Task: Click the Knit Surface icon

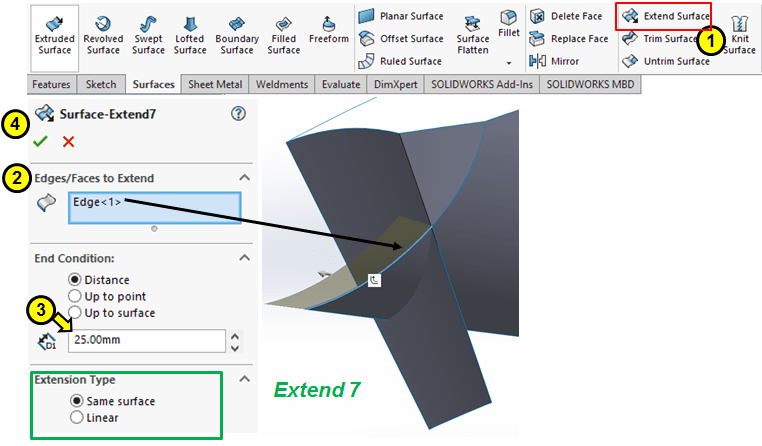Action: [740, 24]
